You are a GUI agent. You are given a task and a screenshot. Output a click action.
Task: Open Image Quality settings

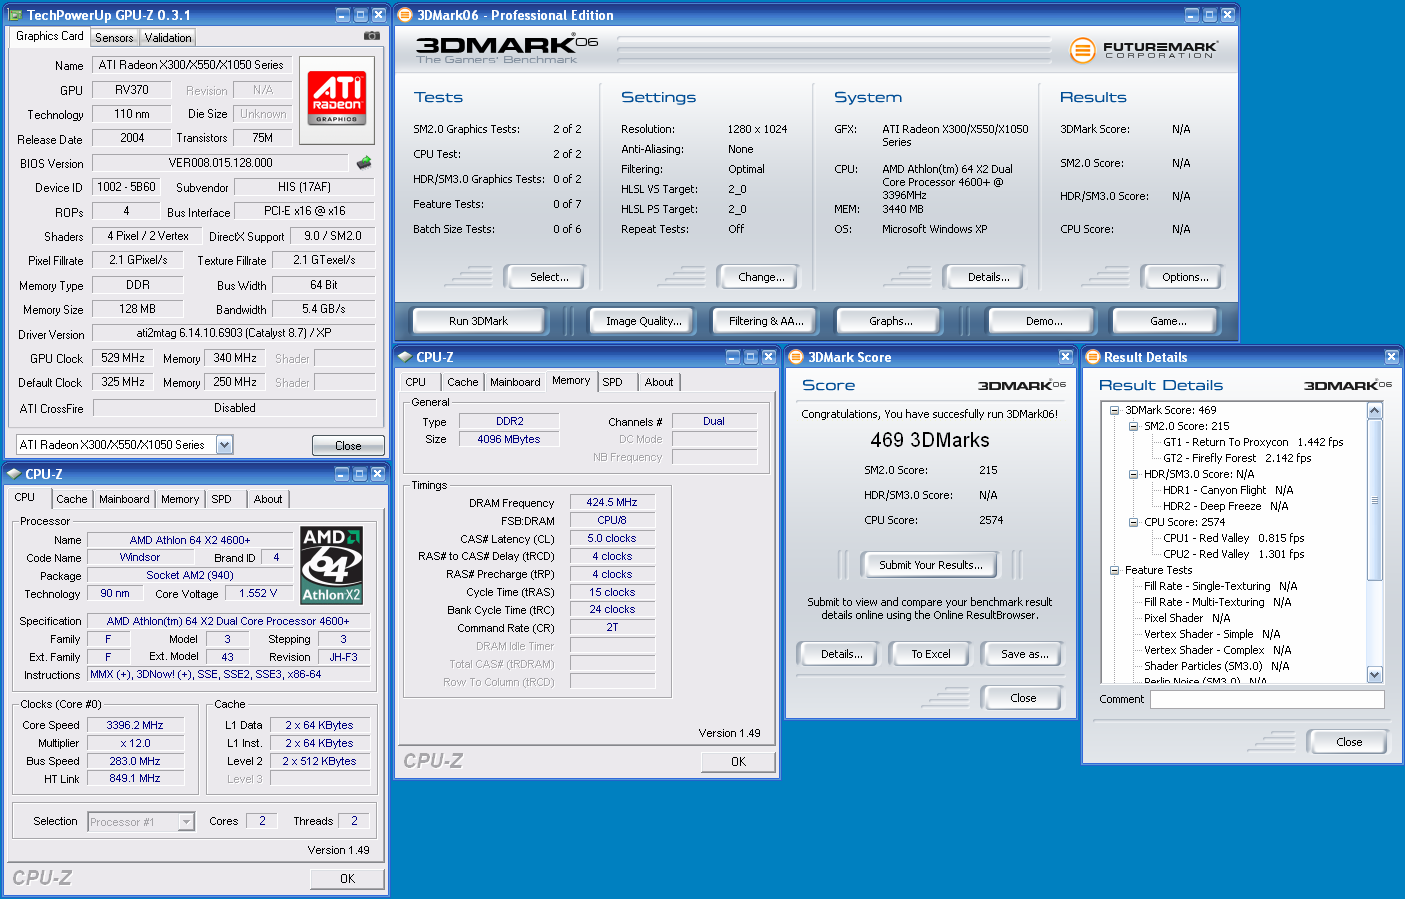click(643, 321)
